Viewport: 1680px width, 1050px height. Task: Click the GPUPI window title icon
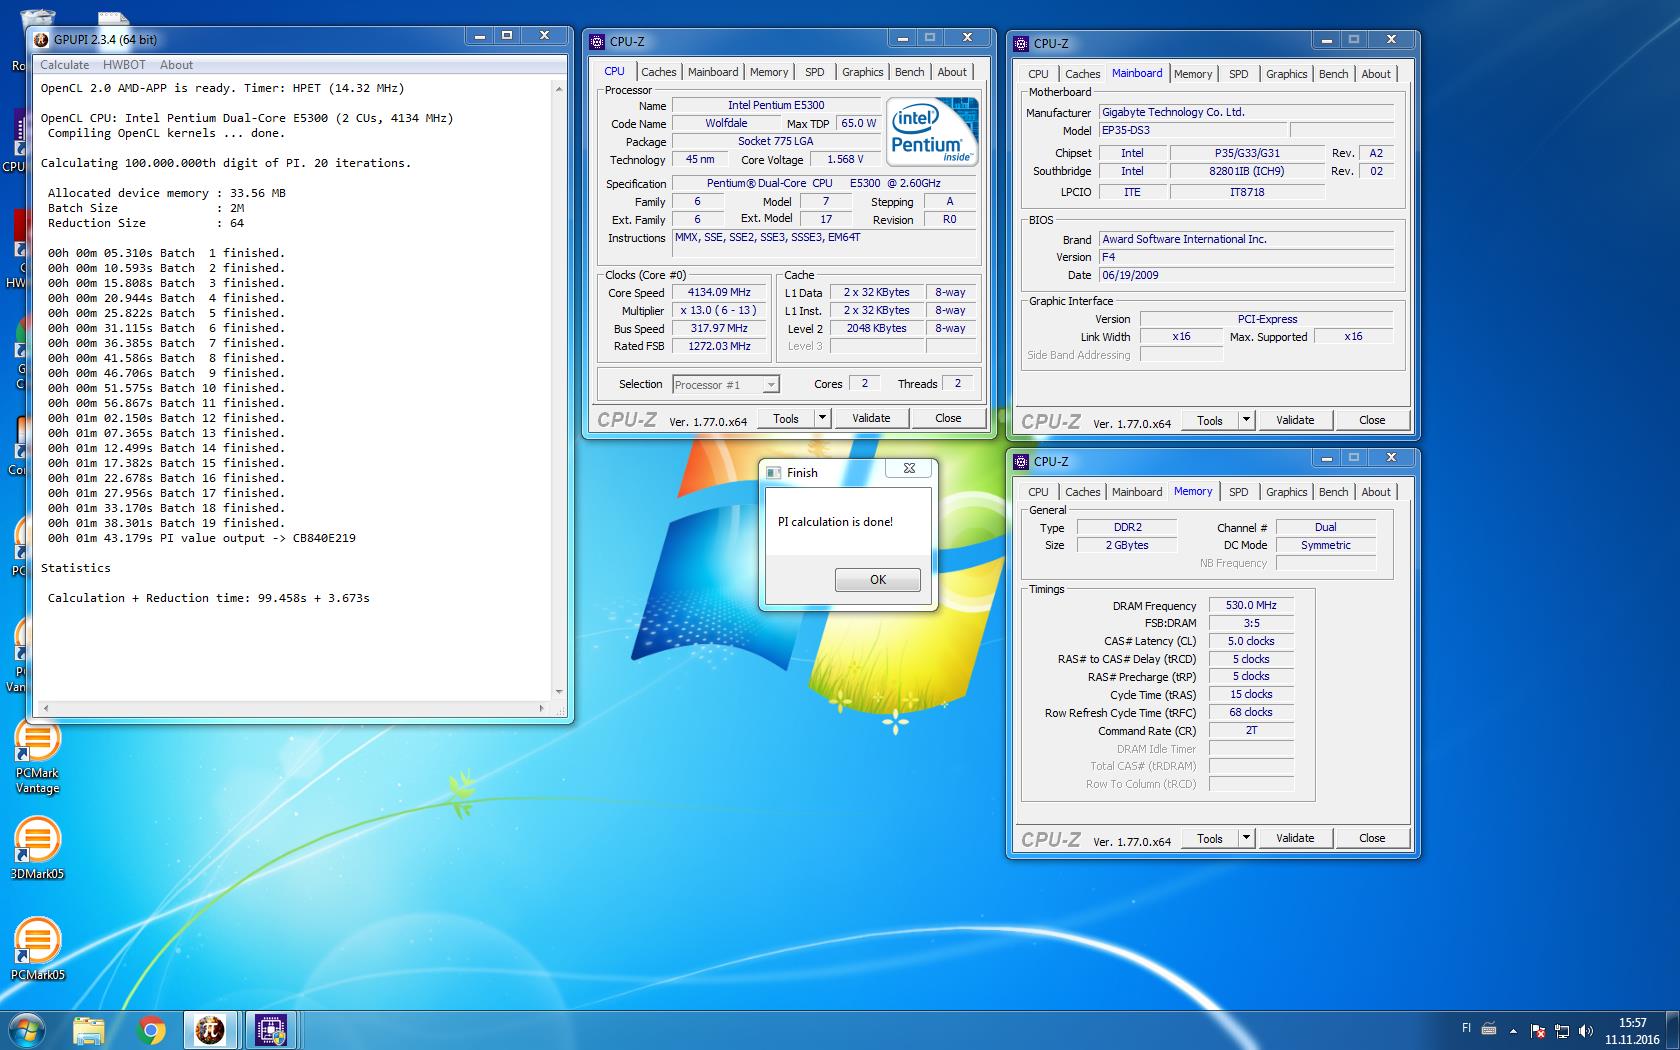click(41, 39)
